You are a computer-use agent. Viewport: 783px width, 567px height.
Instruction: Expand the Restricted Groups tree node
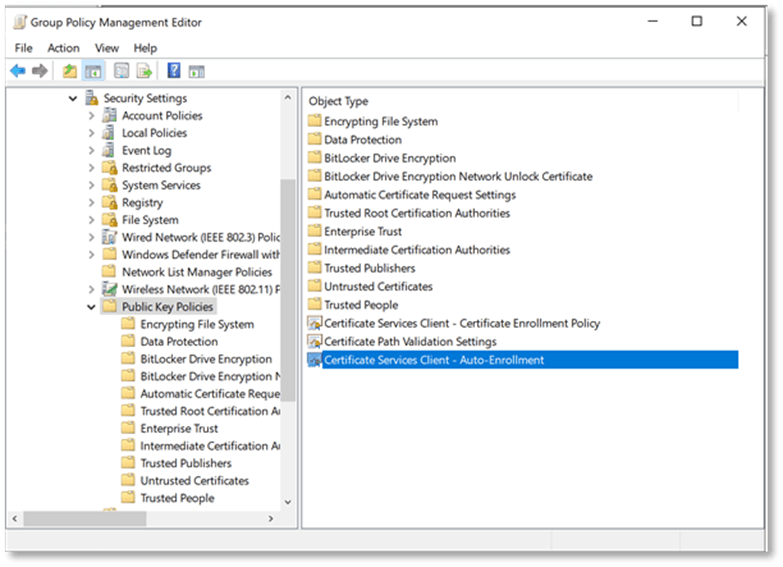(92, 168)
